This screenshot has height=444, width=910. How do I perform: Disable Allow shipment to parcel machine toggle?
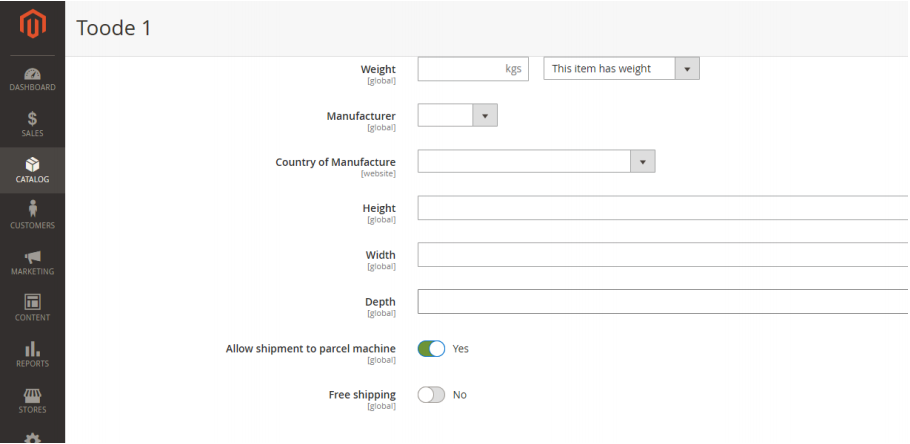click(431, 349)
